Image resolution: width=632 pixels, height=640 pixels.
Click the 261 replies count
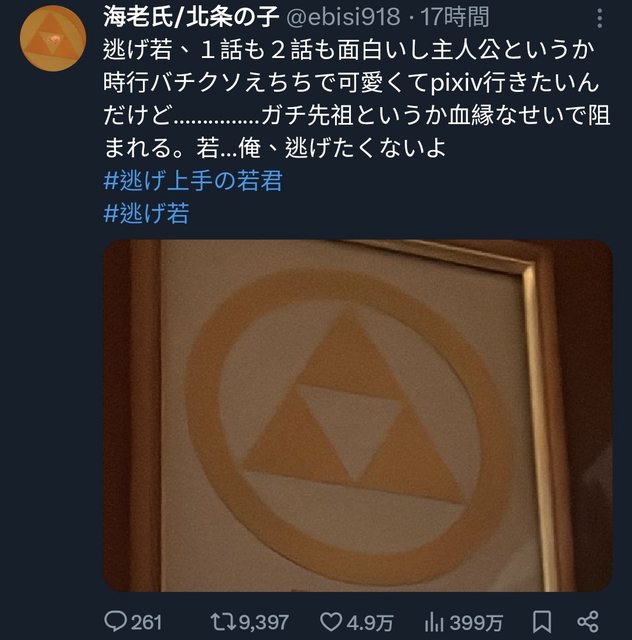146,622
